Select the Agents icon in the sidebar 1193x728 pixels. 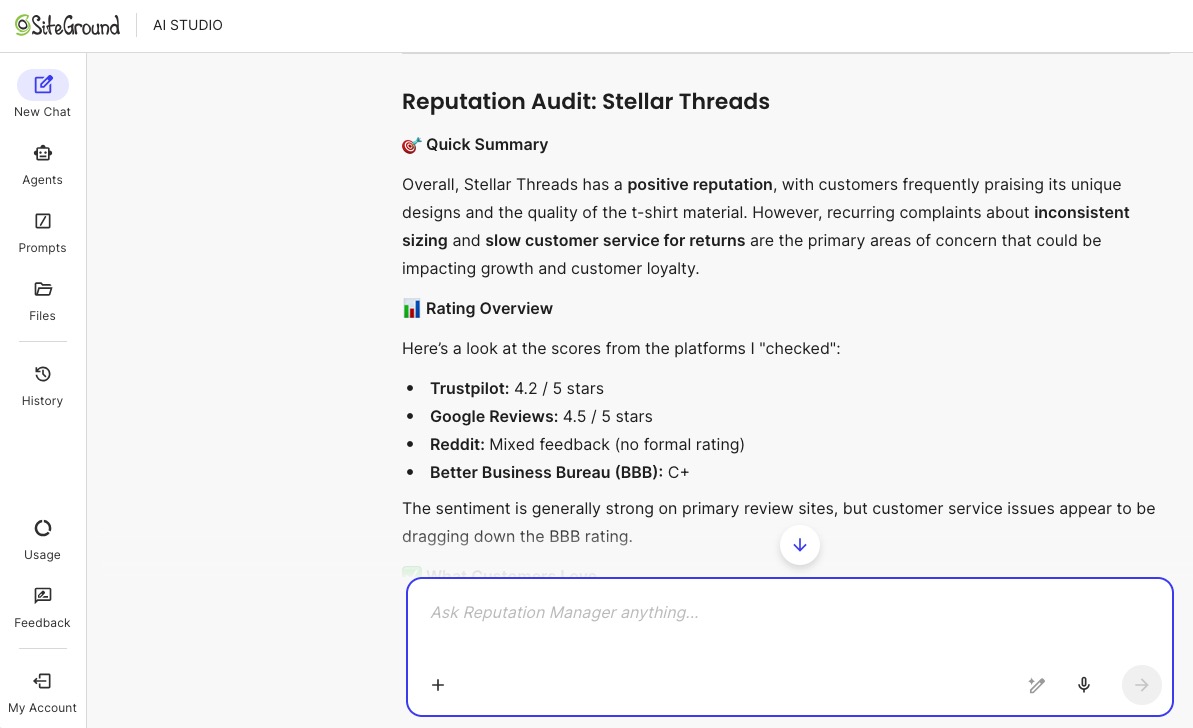42,153
